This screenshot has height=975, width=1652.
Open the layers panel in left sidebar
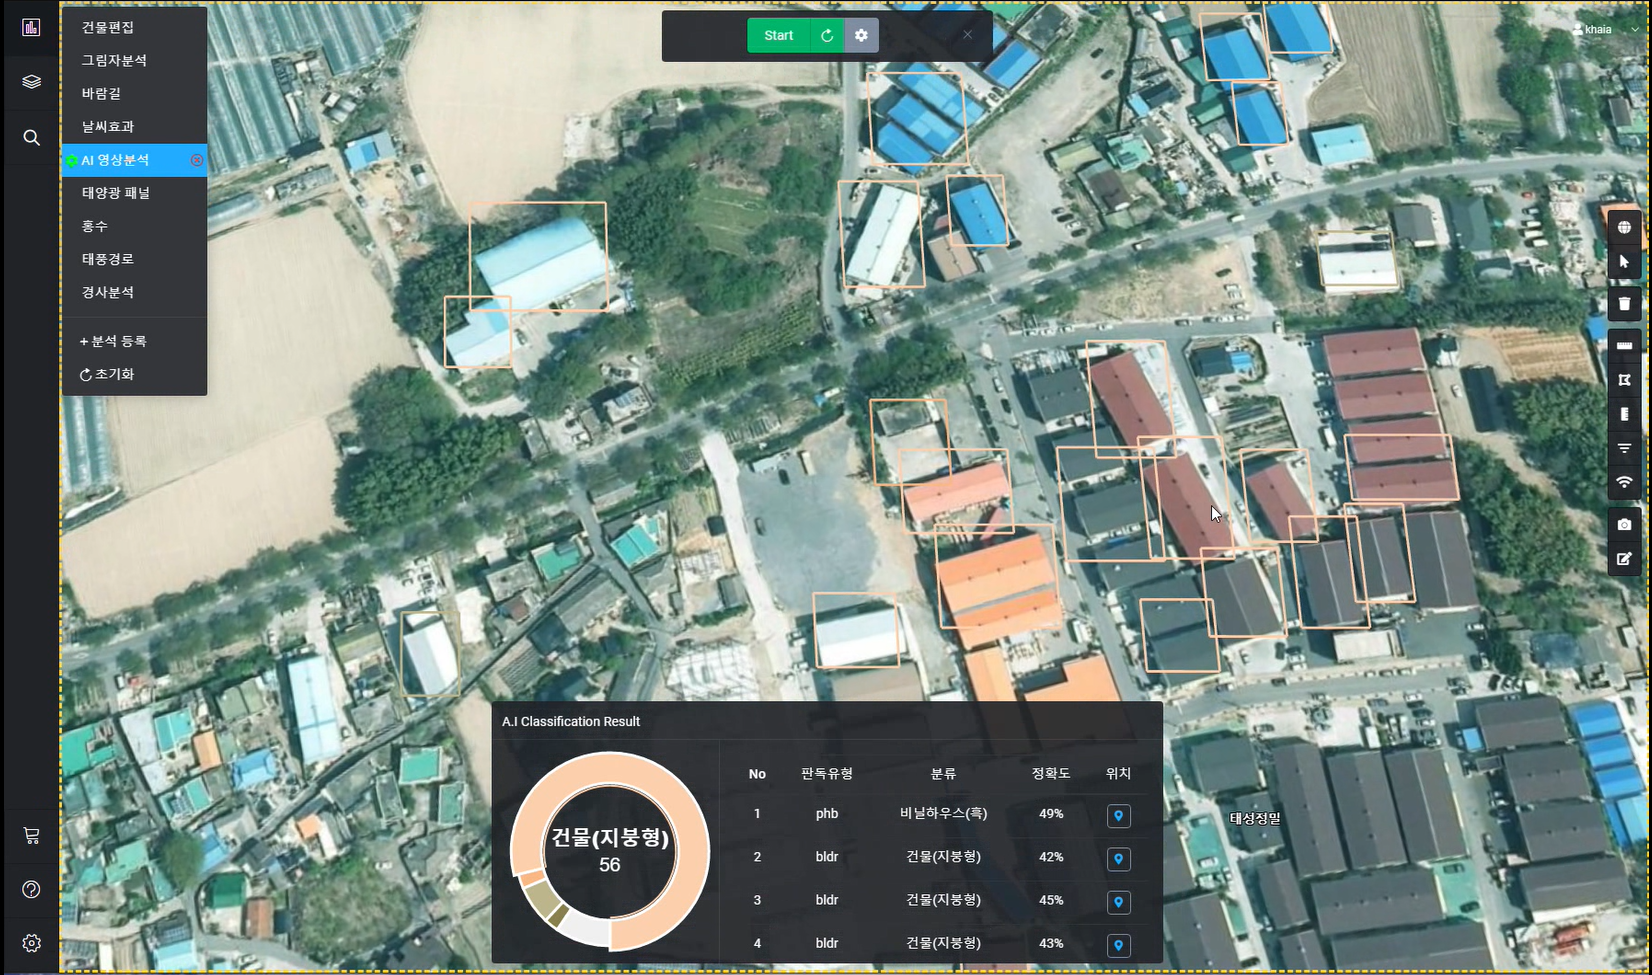31,82
